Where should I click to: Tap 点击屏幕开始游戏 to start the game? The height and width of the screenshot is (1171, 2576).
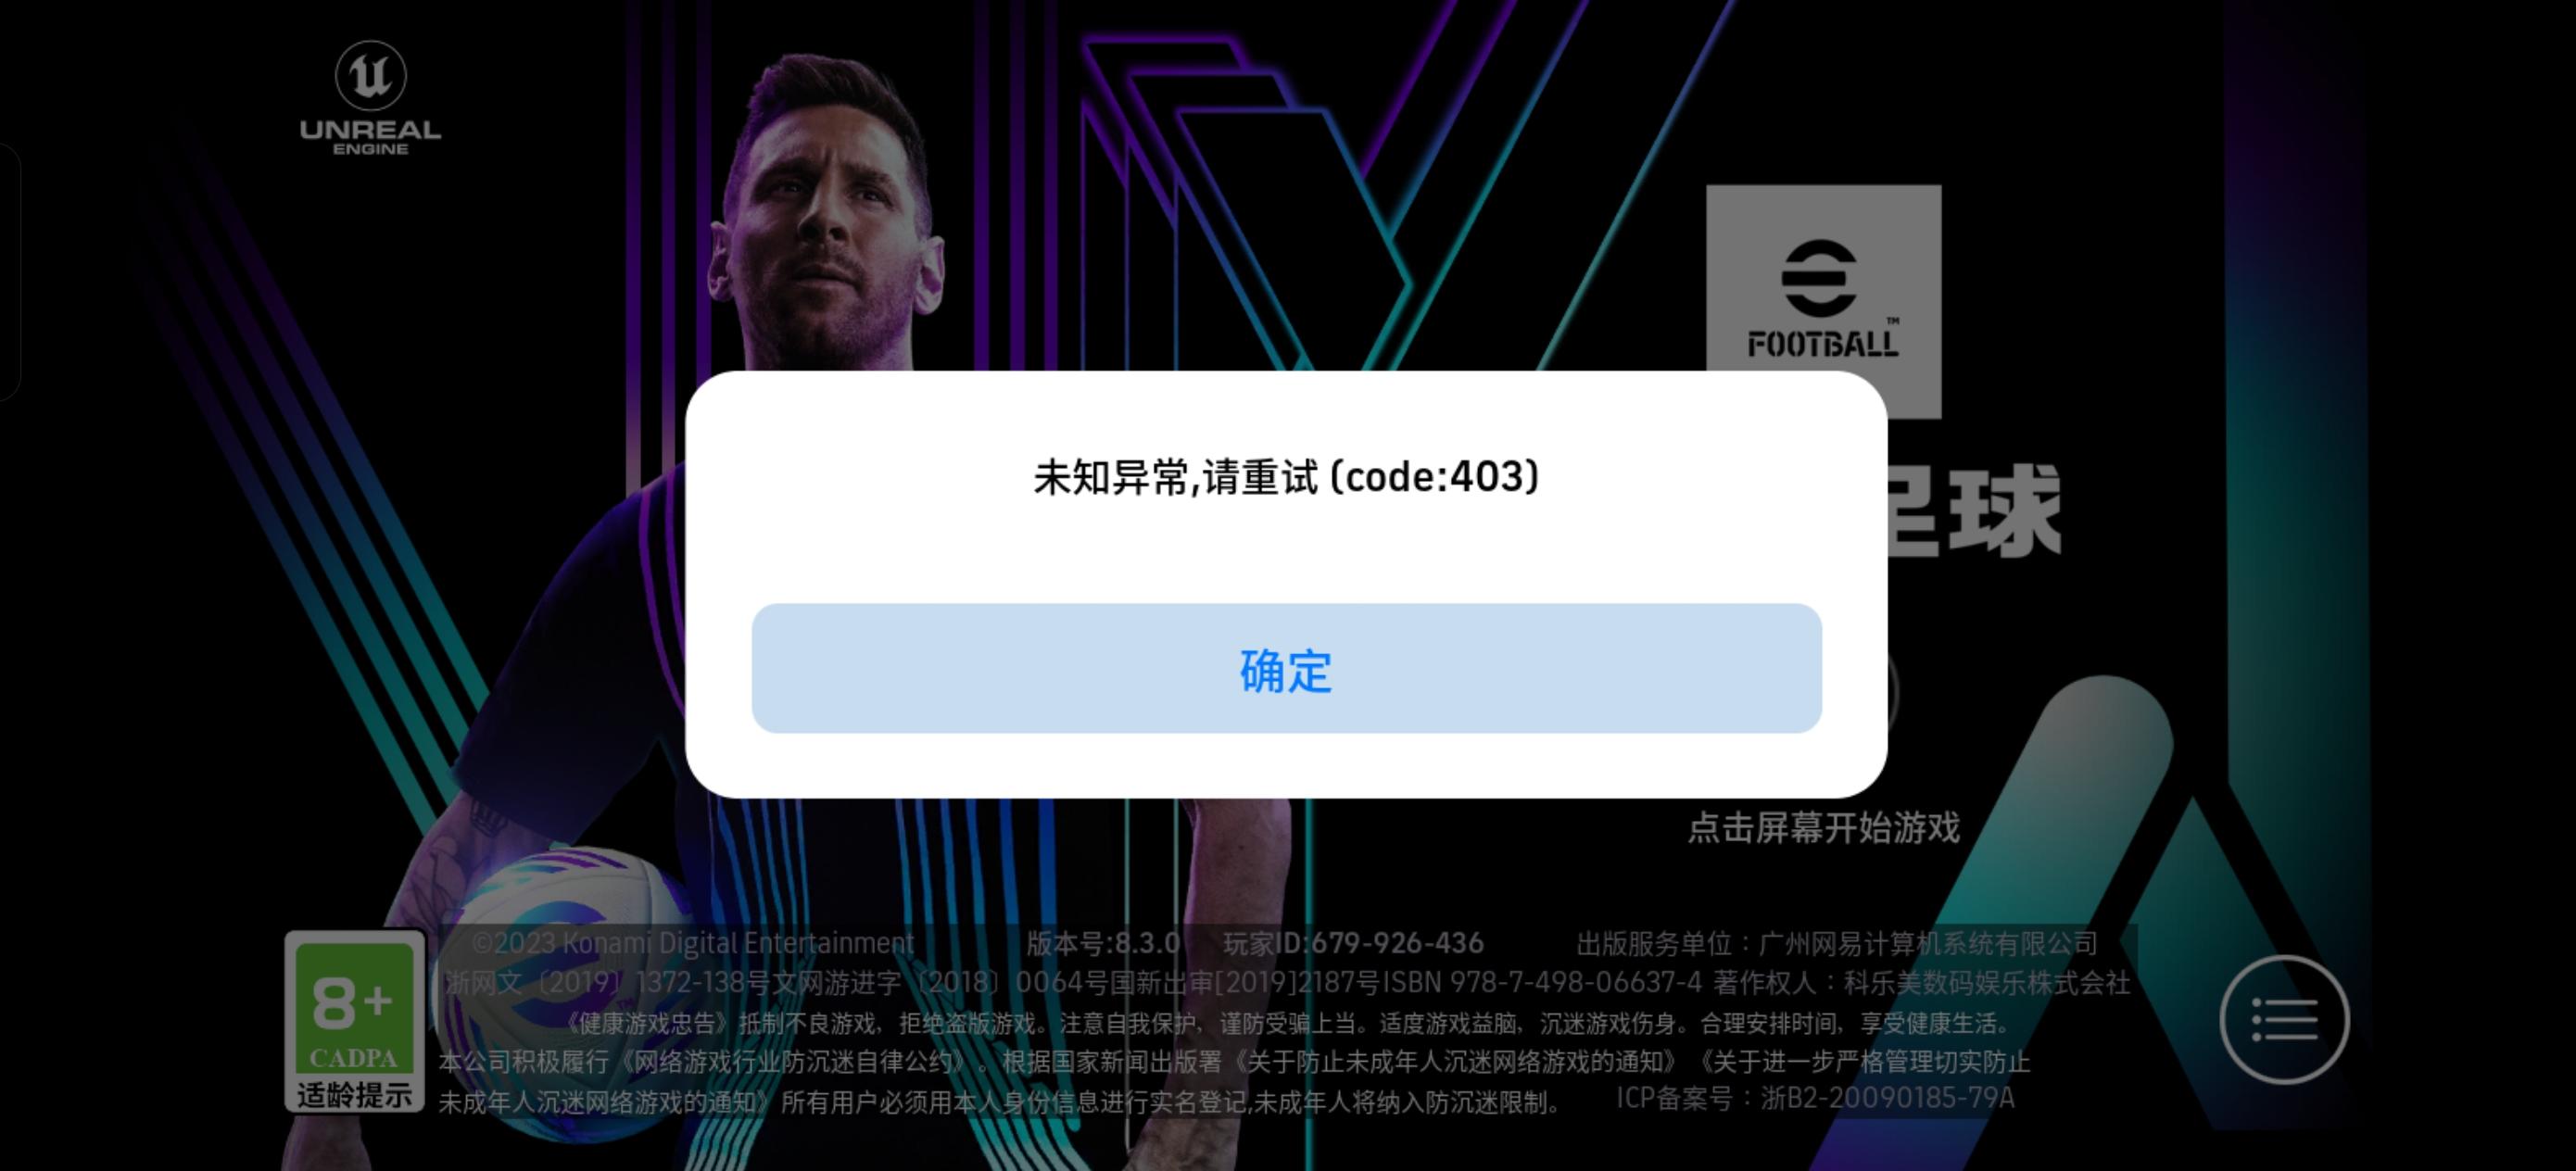(x=1824, y=828)
